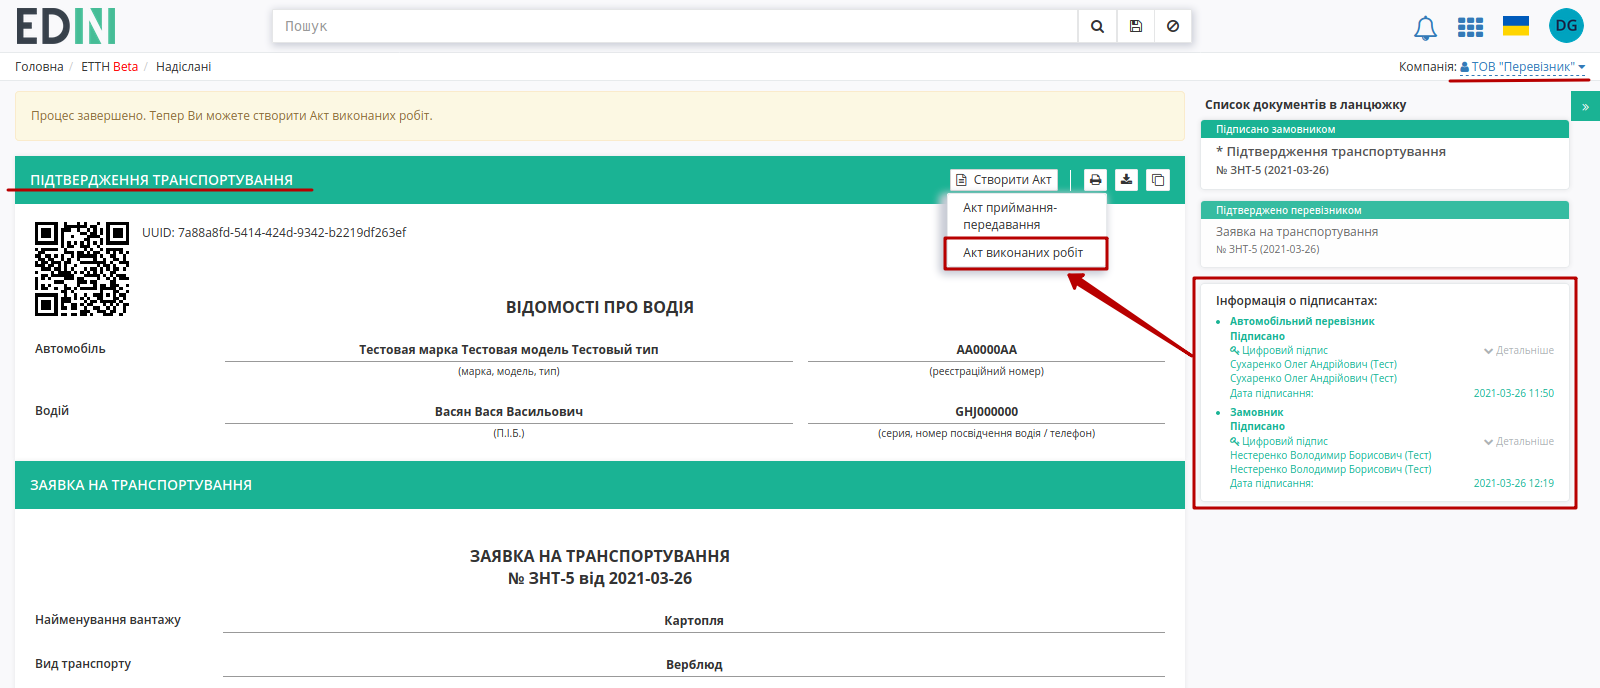This screenshot has height=688, width=1600.
Task: Go to Головна breadcrumb link
Action: coord(39,67)
